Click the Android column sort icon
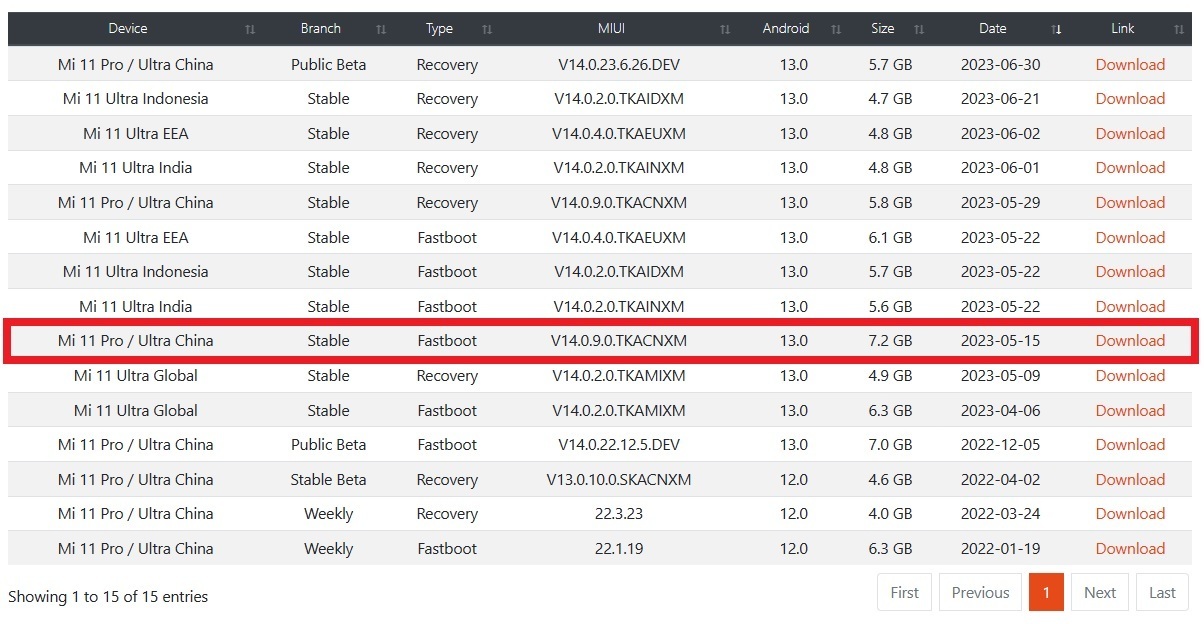The height and width of the screenshot is (624, 1204). click(836, 29)
